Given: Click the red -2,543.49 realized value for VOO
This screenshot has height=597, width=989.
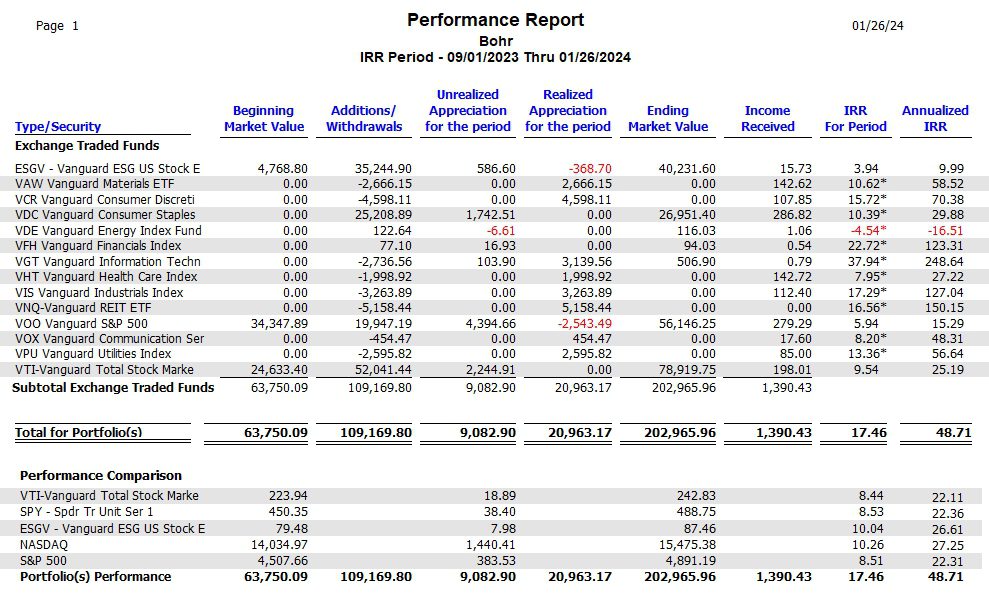Looking at the screenshot, I should pyautogui.click(x=584, y=323).
